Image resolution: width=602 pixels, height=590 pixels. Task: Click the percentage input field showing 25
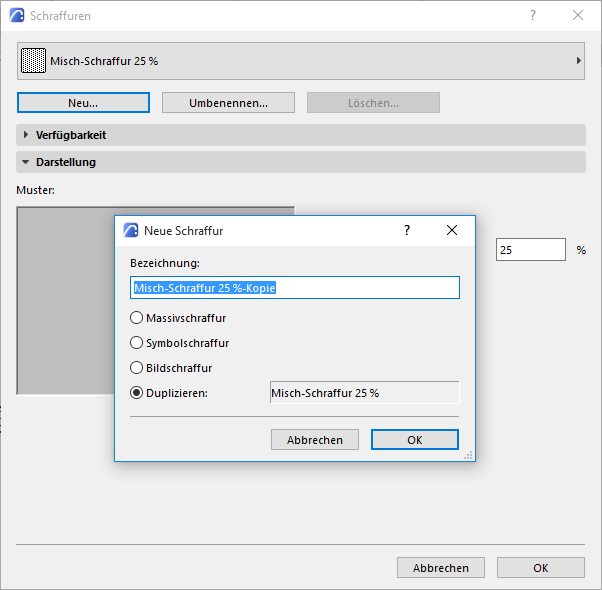530,250
